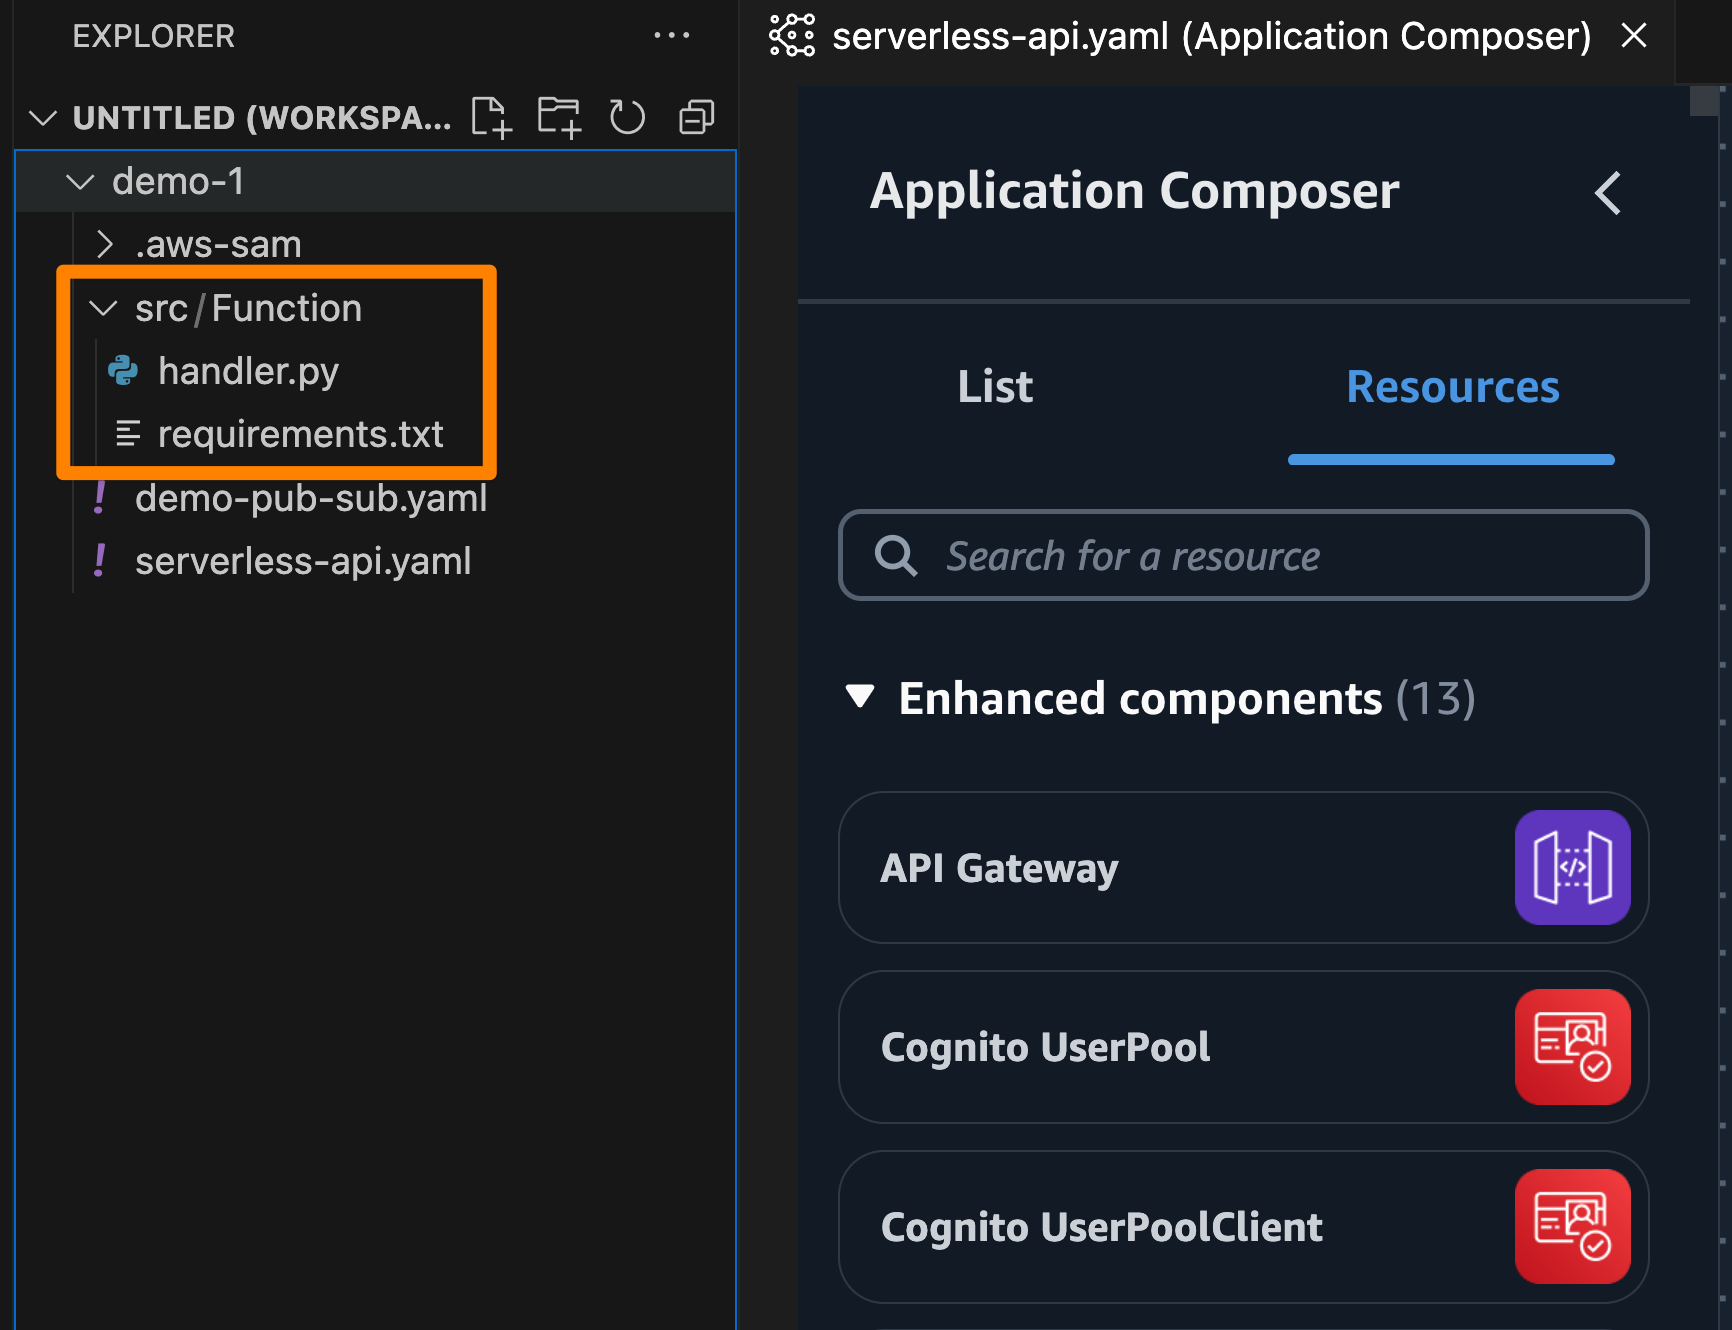
Task: Open Explorer more actions ellipsis menu
Action: (x=671, y=36)
